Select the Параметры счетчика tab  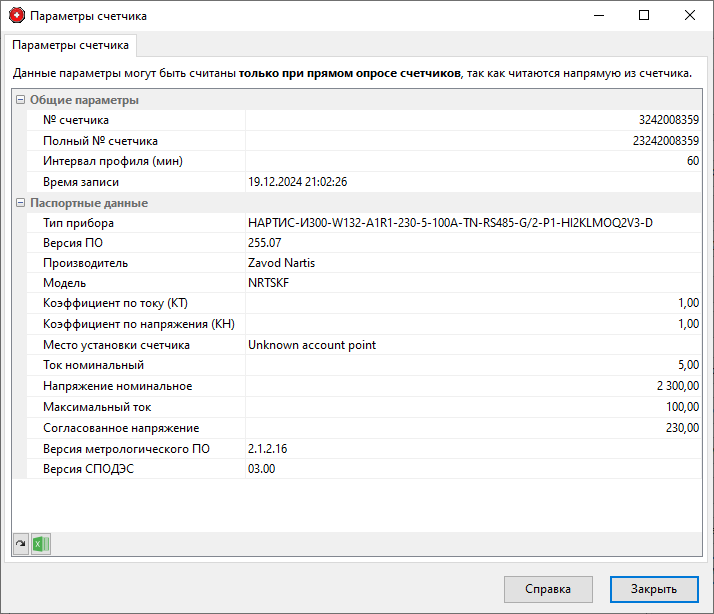pos(71,45)
